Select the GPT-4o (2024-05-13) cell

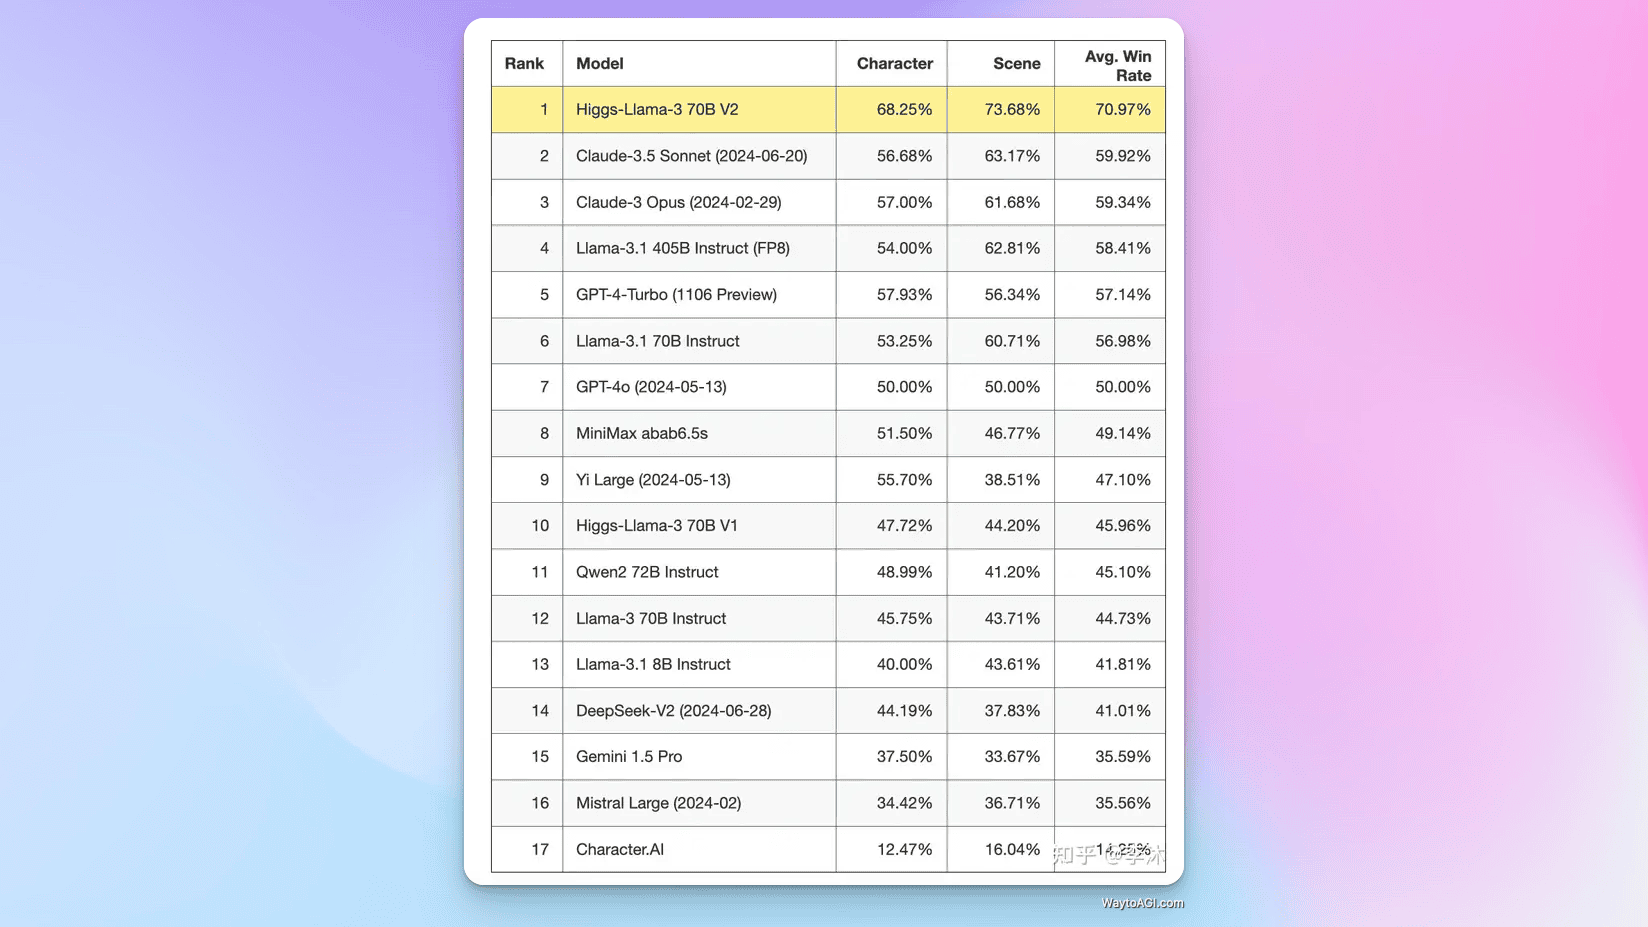pos(699,387)
